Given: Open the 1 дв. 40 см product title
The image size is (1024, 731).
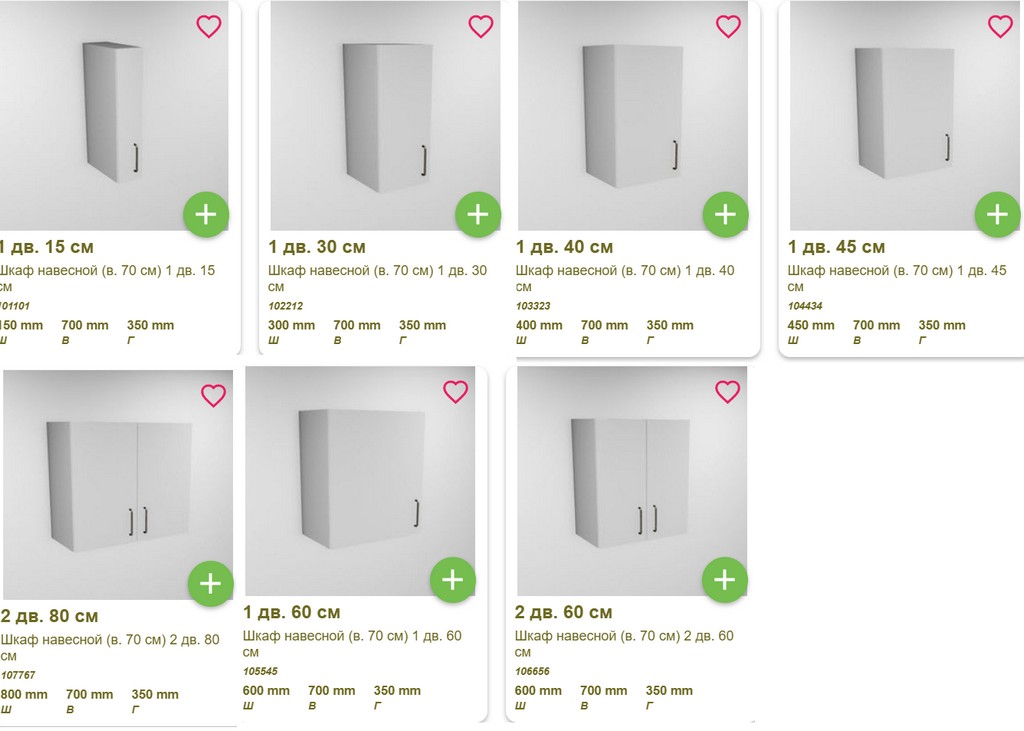Looking at the screenshot, I should (565, 247).
